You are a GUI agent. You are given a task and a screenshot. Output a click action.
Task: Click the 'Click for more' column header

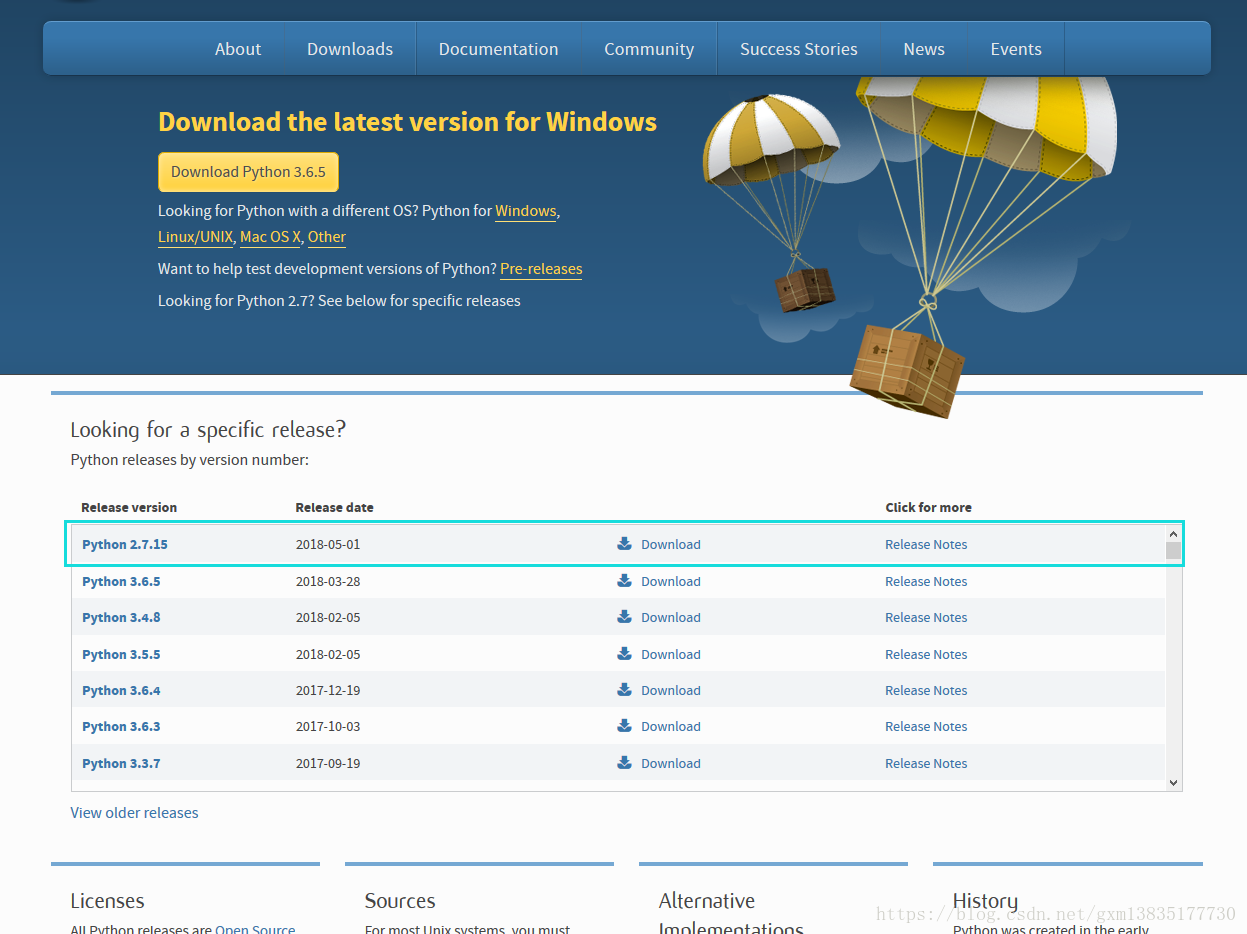click(x=928, y=507)
